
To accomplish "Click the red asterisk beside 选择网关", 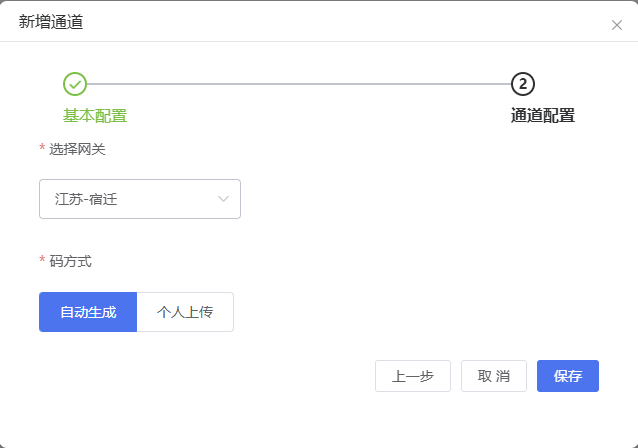I will click(42, 149).
